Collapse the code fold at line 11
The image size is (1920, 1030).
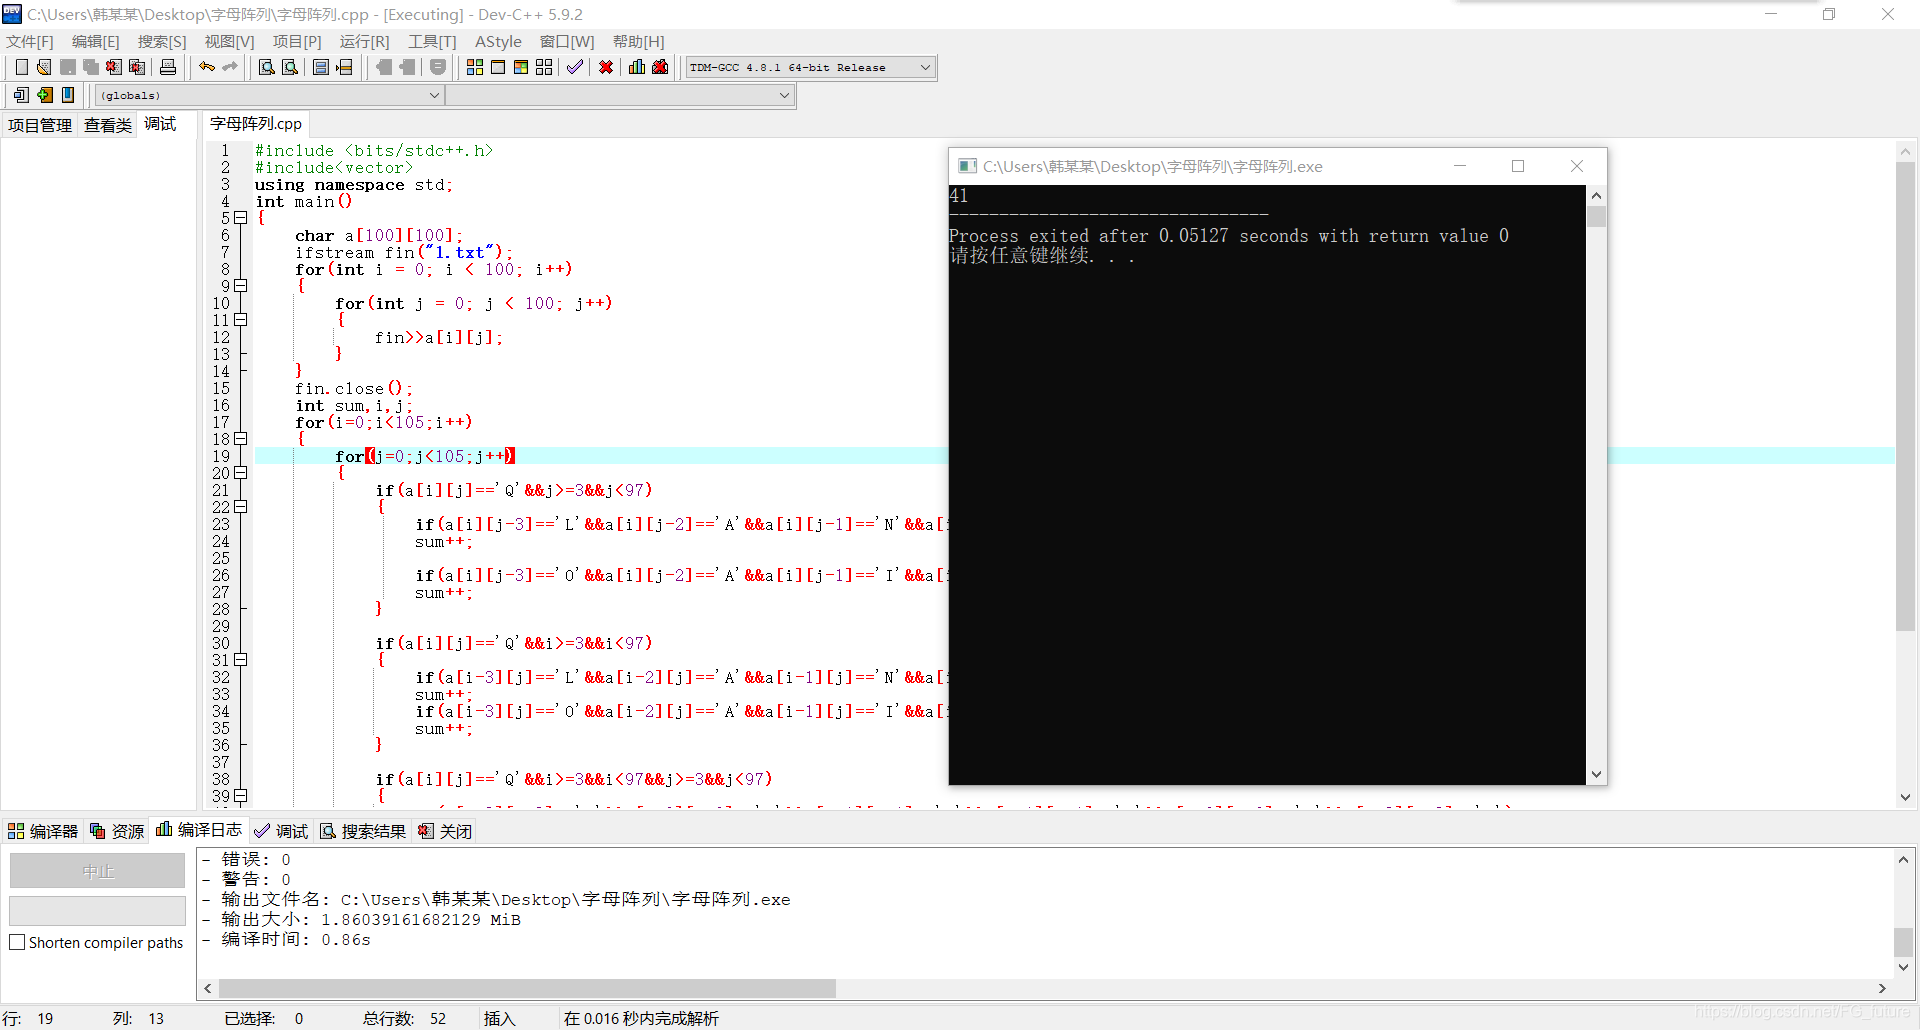(x=240, y=320)
